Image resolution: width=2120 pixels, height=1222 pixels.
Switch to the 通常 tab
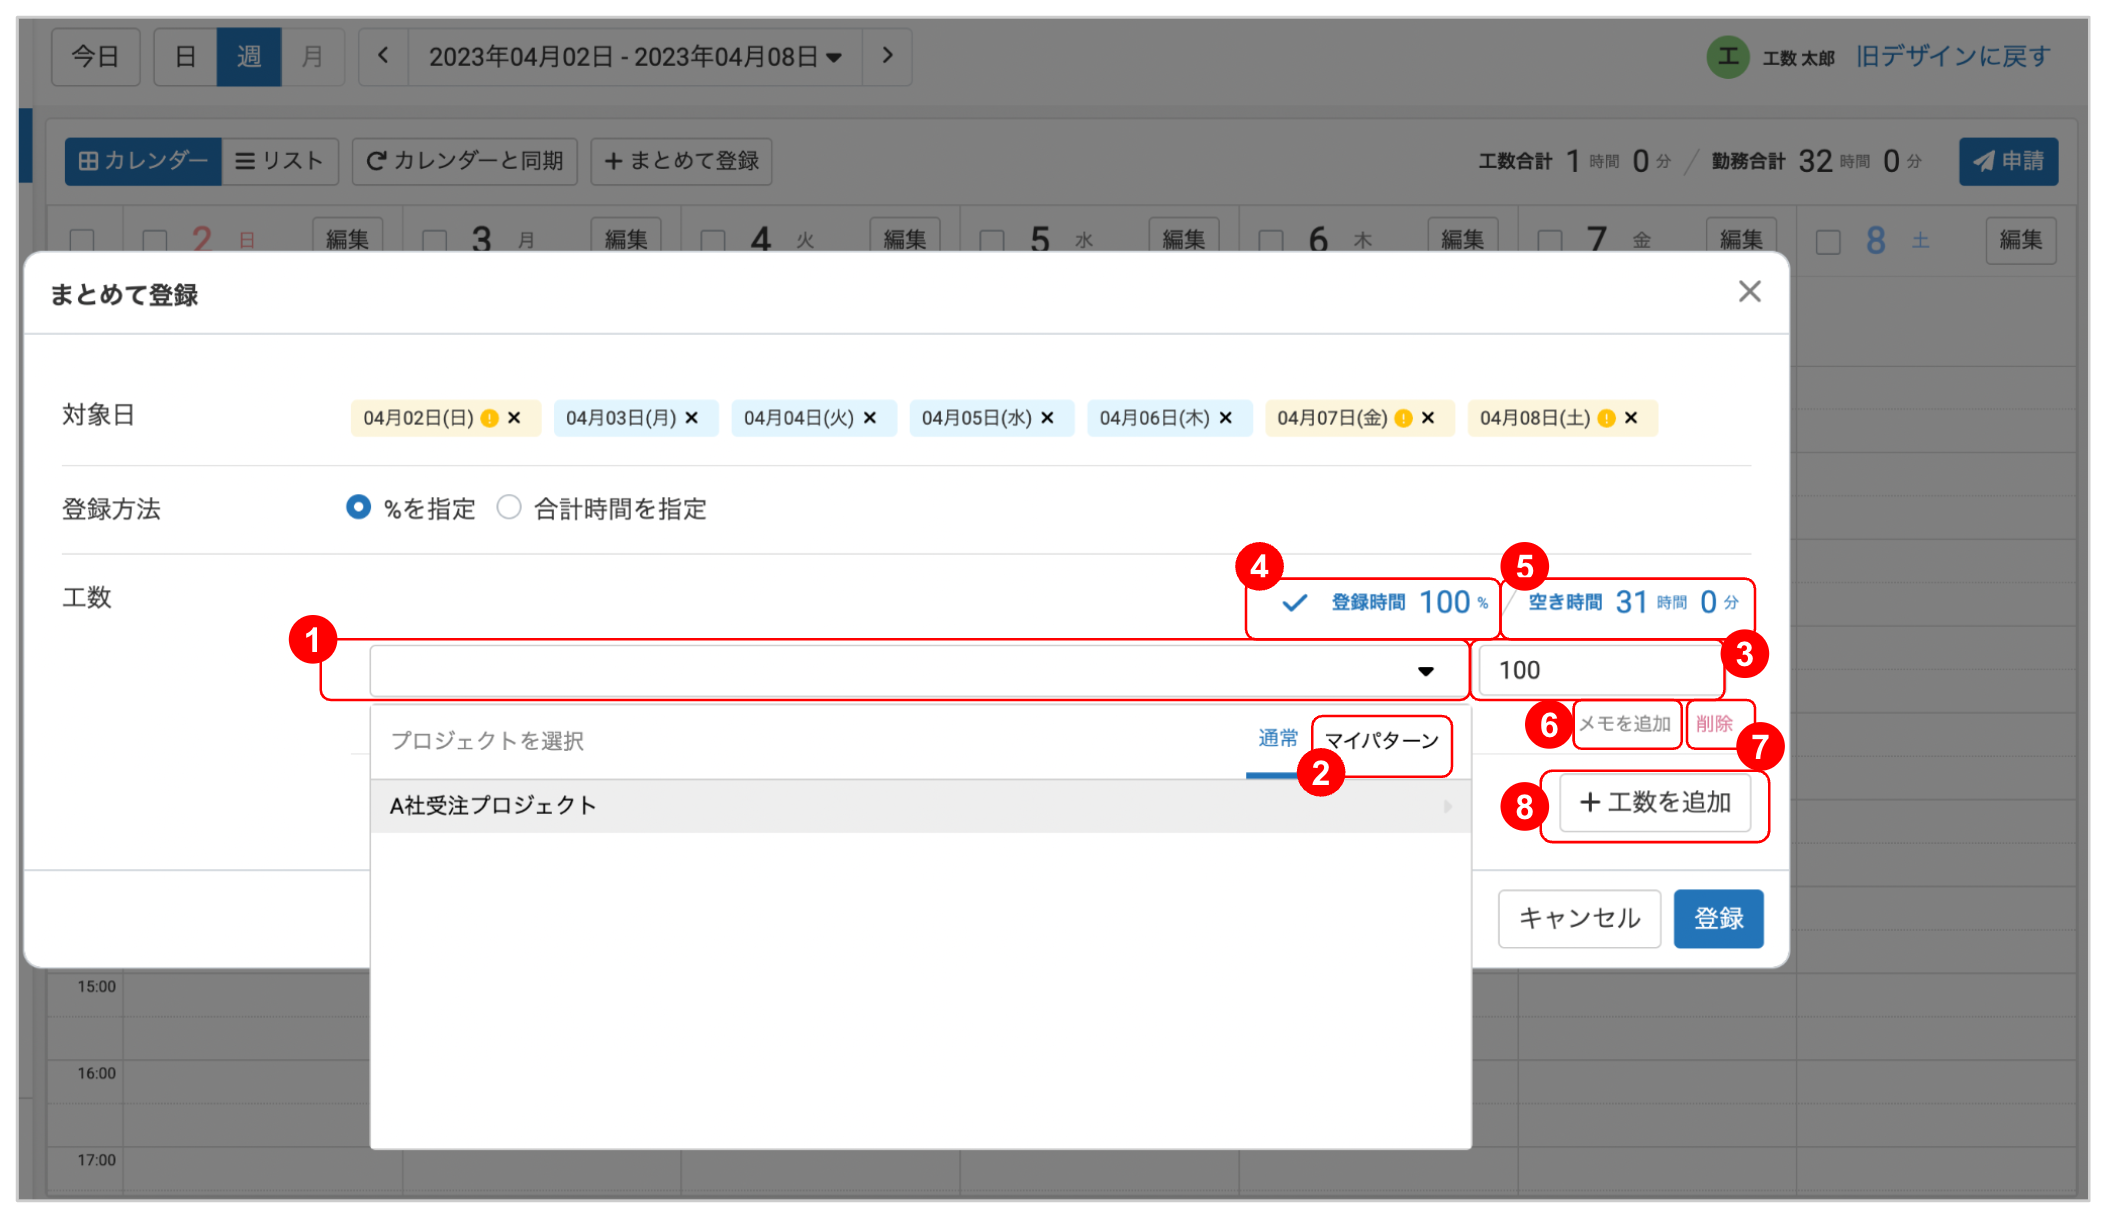[x=1277, y=739]
